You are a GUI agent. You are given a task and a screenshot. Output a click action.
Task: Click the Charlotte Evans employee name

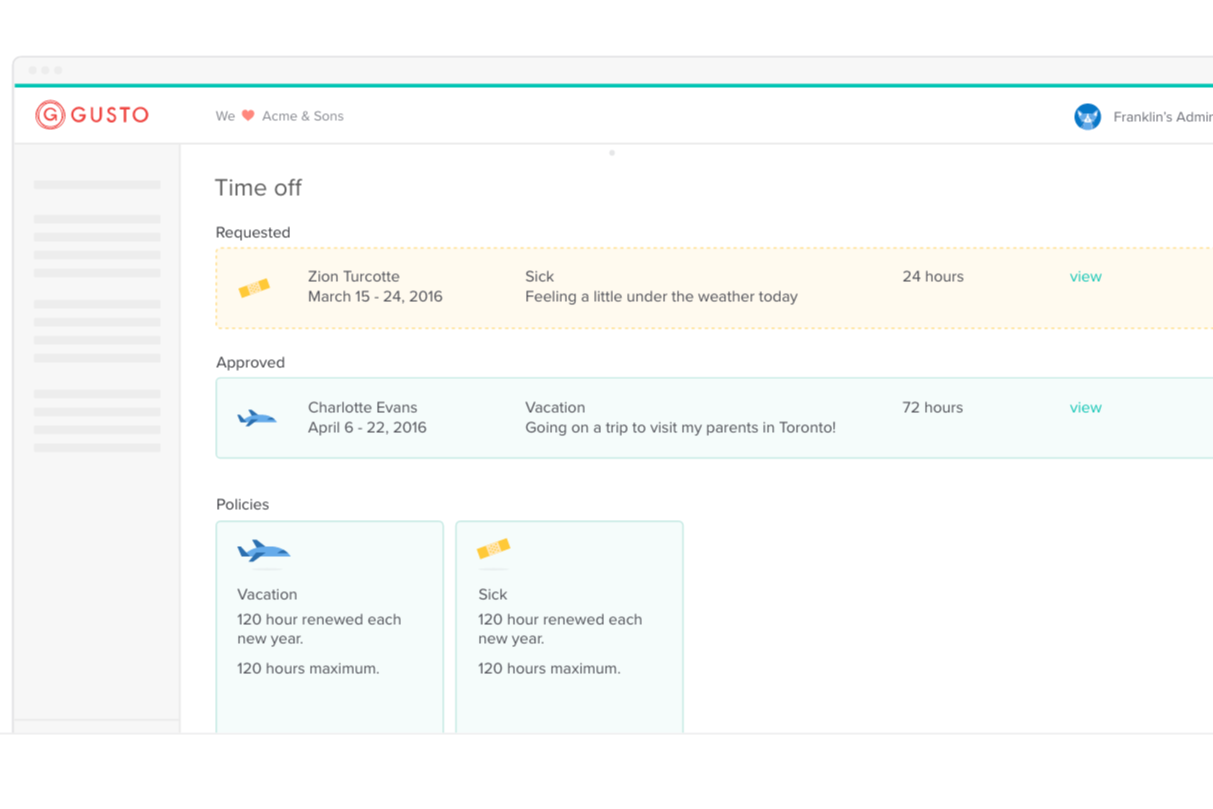362,408
